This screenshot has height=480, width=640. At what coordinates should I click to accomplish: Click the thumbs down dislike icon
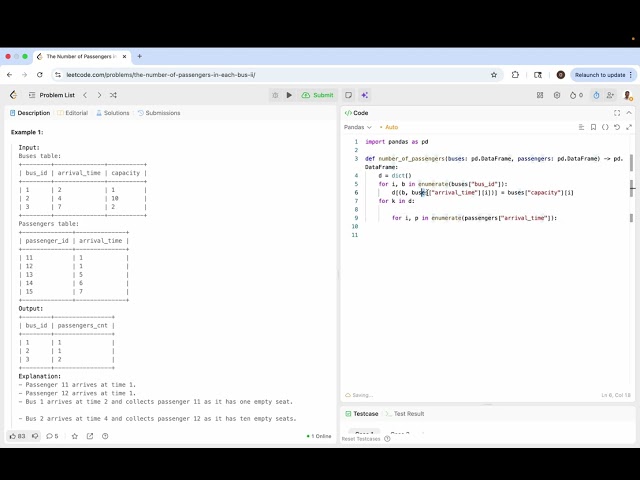[x=35, y=436]
